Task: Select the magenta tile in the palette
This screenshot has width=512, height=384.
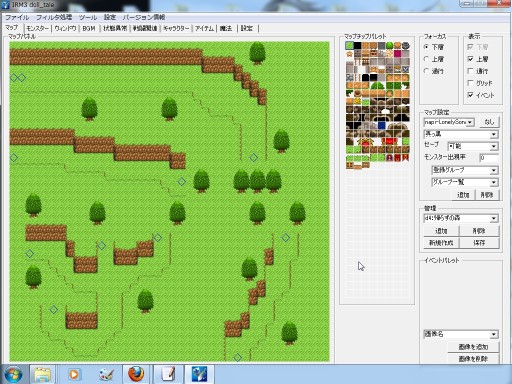Action: [397, 53]
